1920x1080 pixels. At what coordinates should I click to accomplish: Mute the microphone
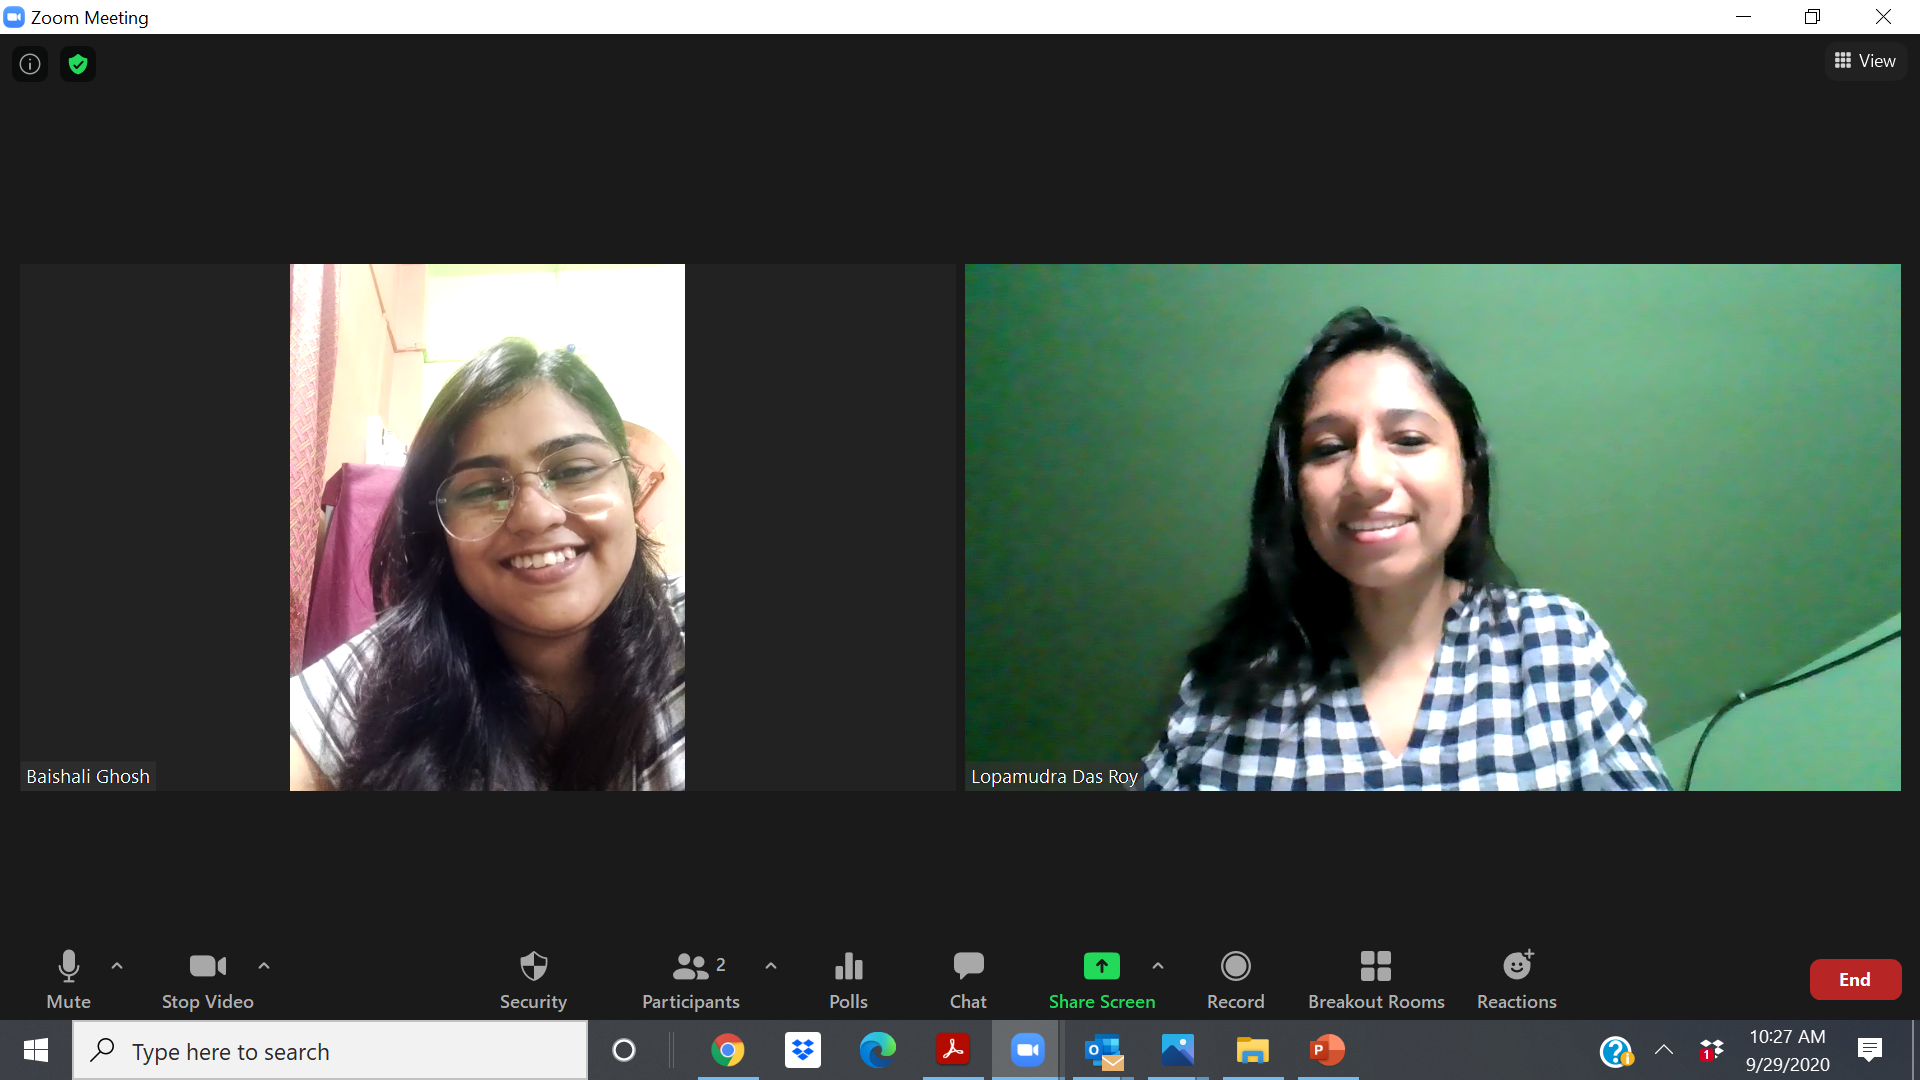pos(68,978)
